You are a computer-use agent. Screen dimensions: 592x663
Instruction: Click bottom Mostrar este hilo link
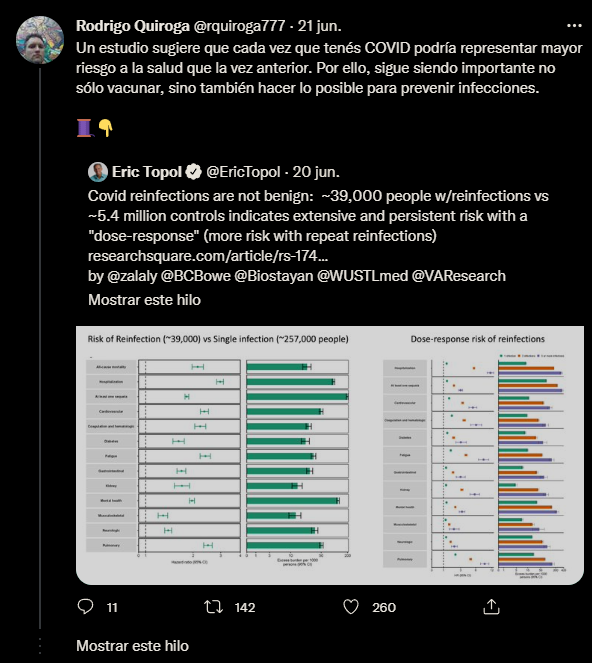pyautogui.click(x=132, y=646)
